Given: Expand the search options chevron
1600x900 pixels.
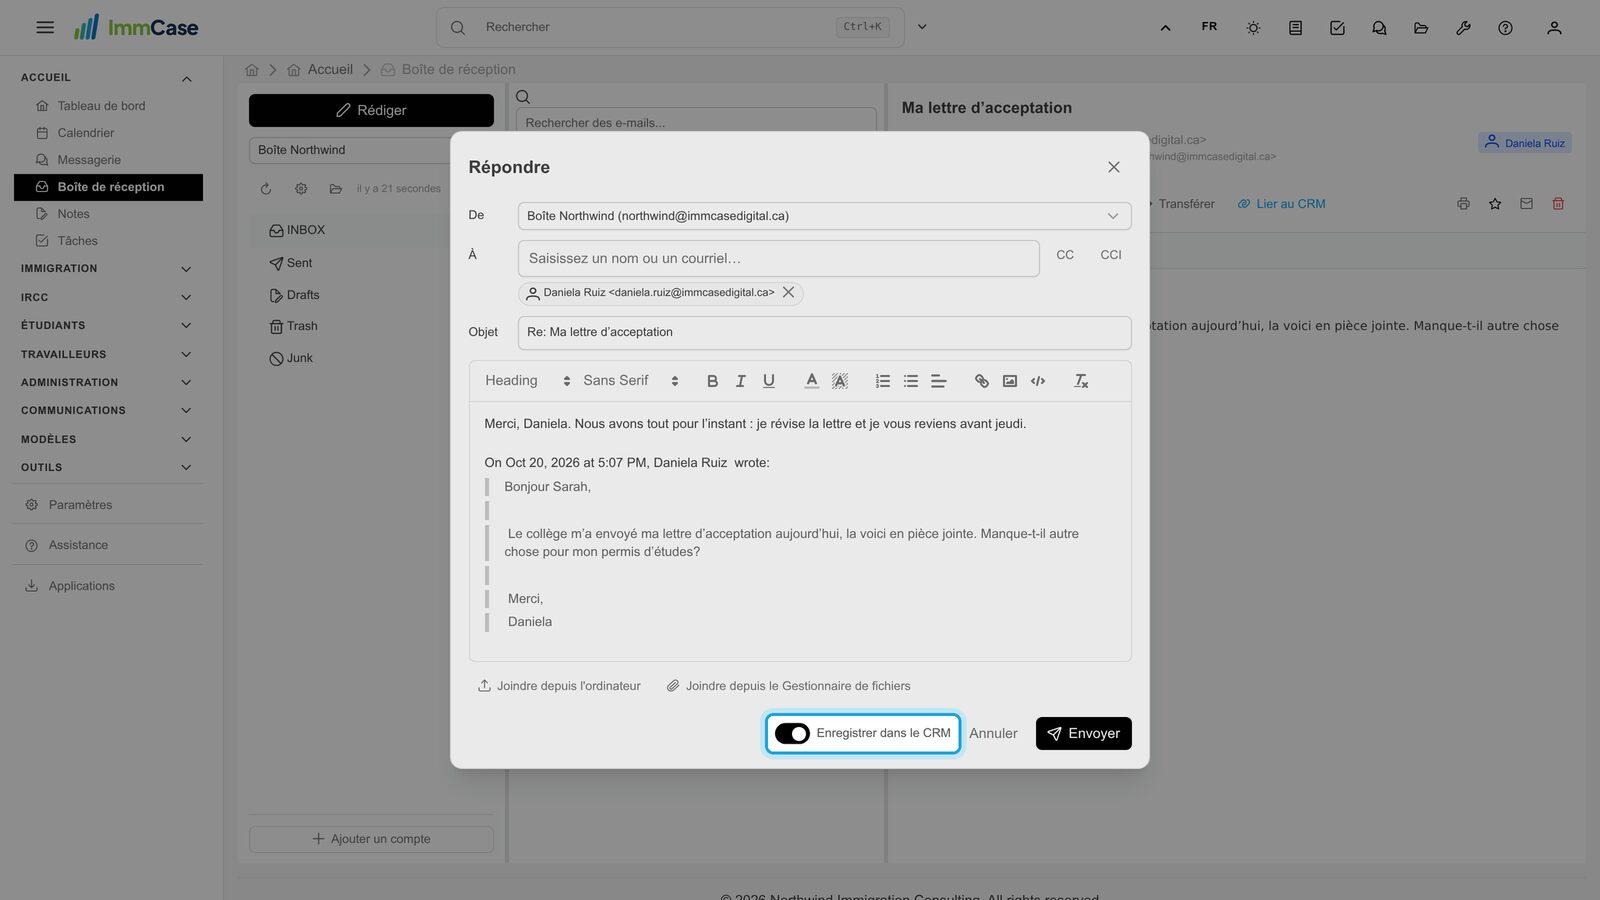Looking at the screenshot, I should [x=922, y=27].
